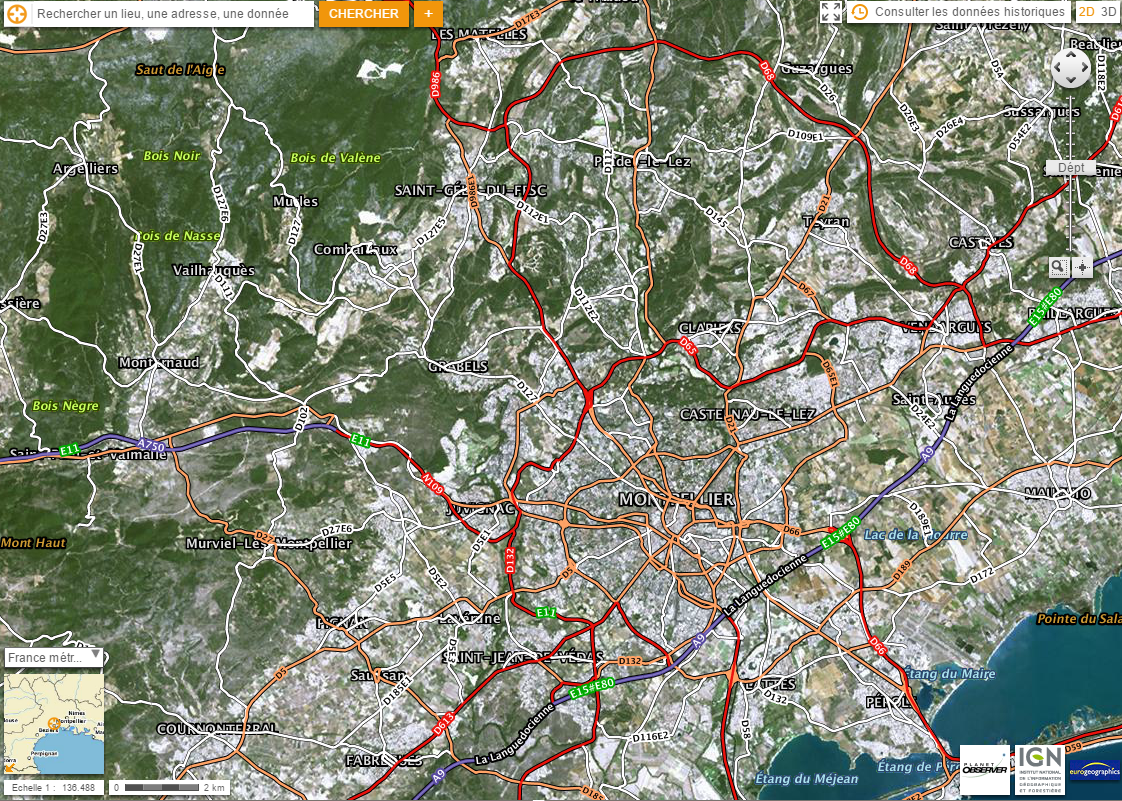The image size is (1122, 801).
Task: Click the MONTPELLIER city label
Action: coord(676,499)
